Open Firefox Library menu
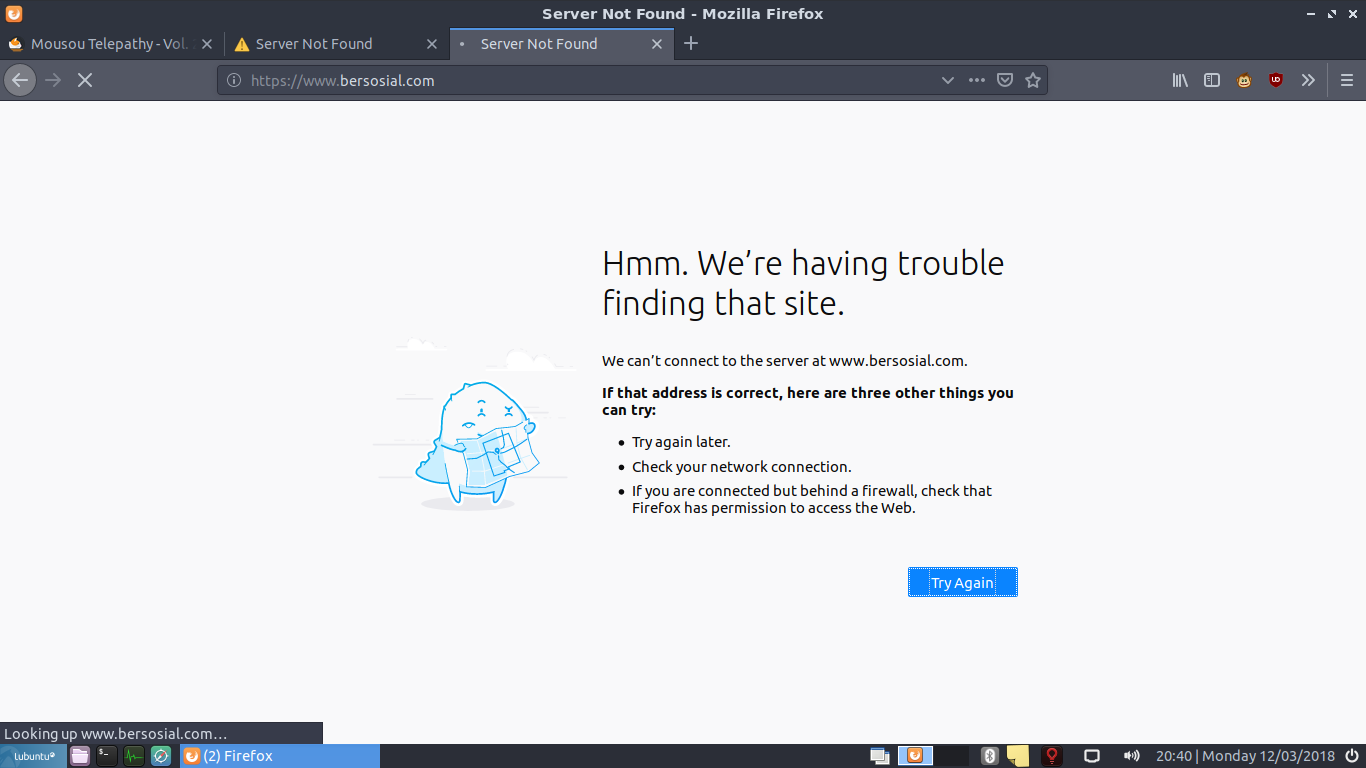Image resolution: width=1366 pixels, height=768 pixels. (1180, 80)
